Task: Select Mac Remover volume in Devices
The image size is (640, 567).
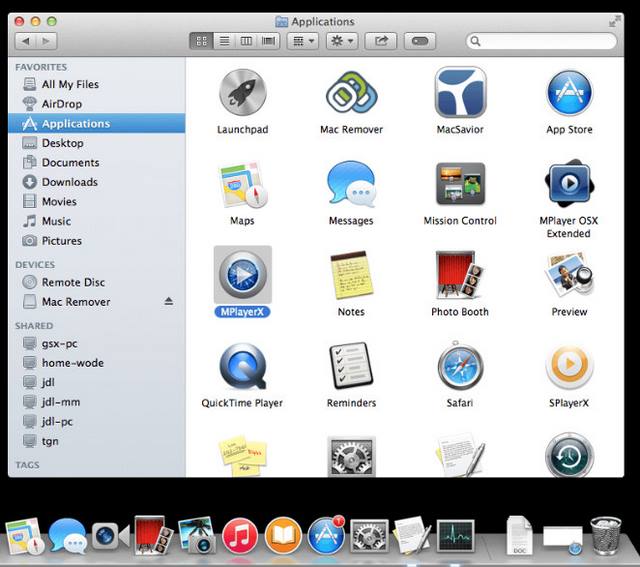Action: coord(96,302)
